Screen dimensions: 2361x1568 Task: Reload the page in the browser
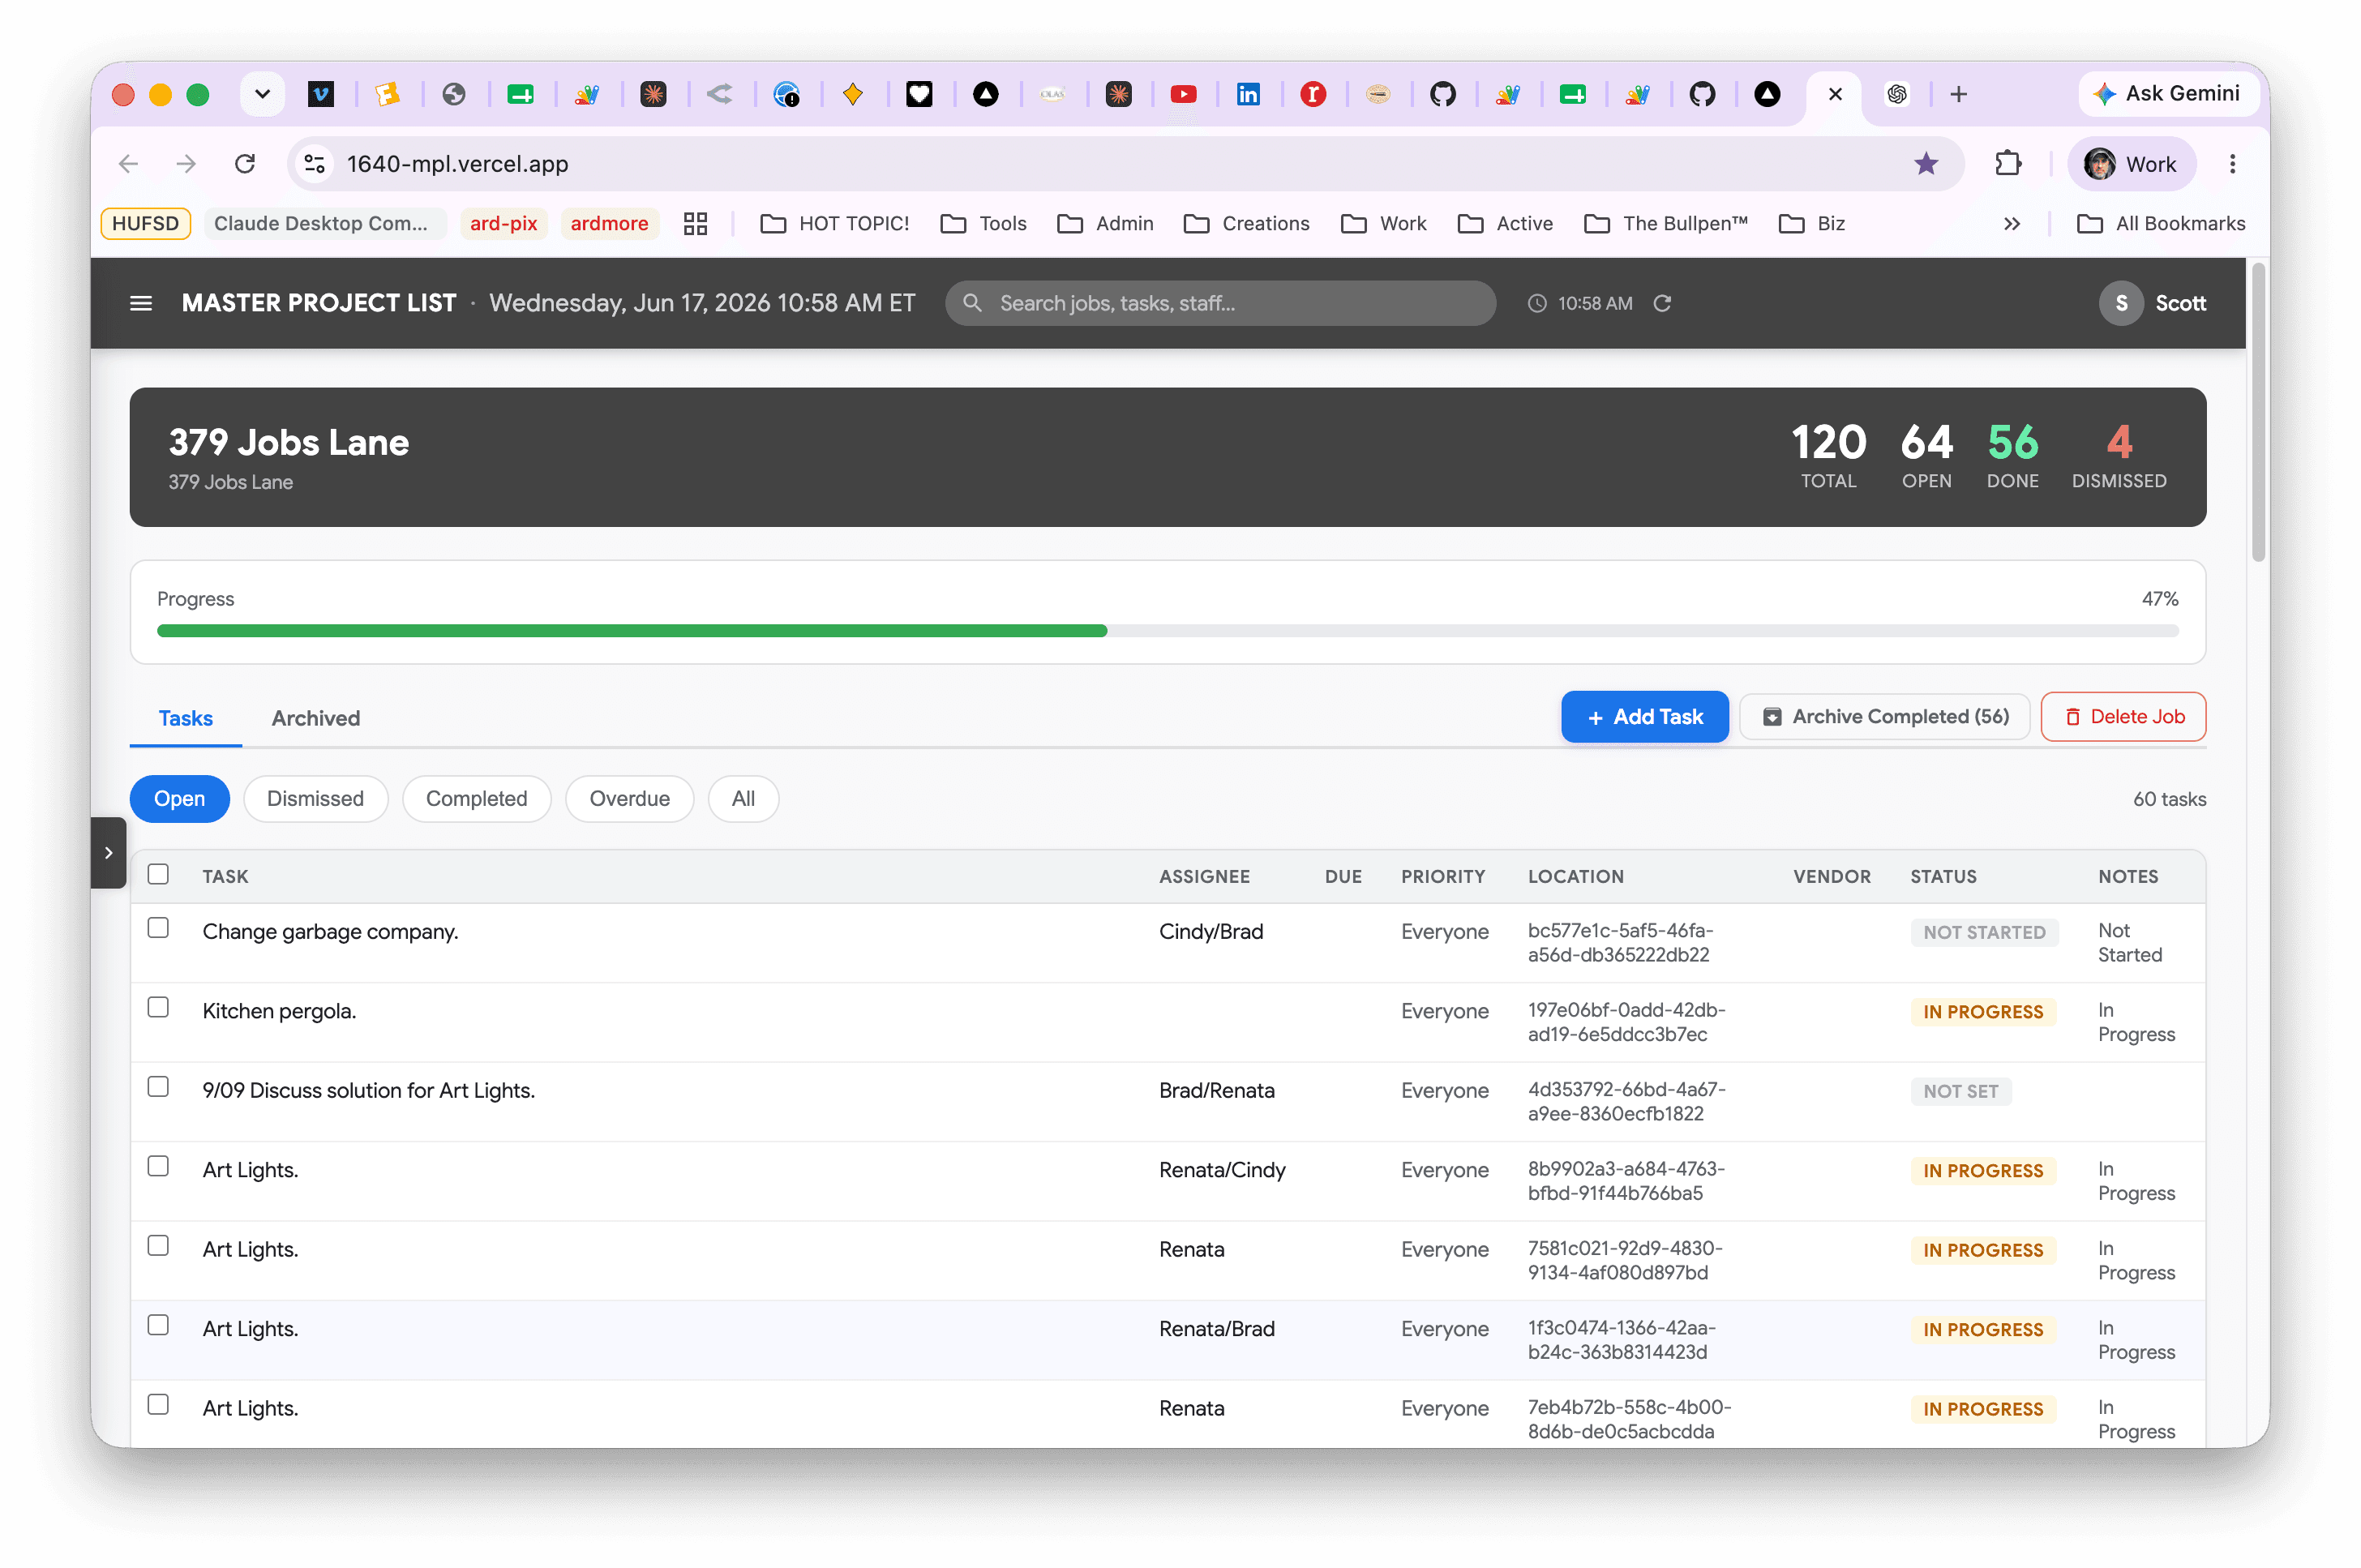245,163
